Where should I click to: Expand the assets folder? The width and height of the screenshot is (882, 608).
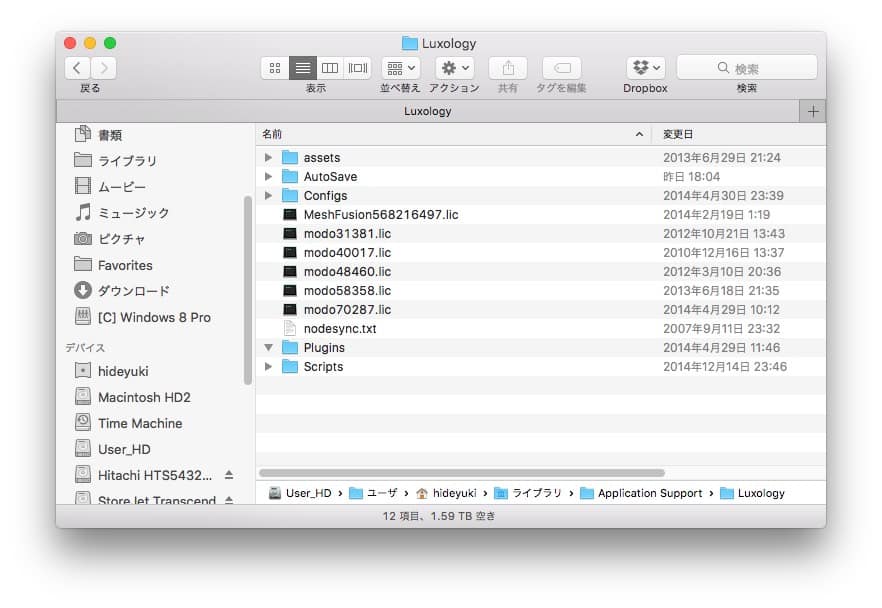(268, 158)
